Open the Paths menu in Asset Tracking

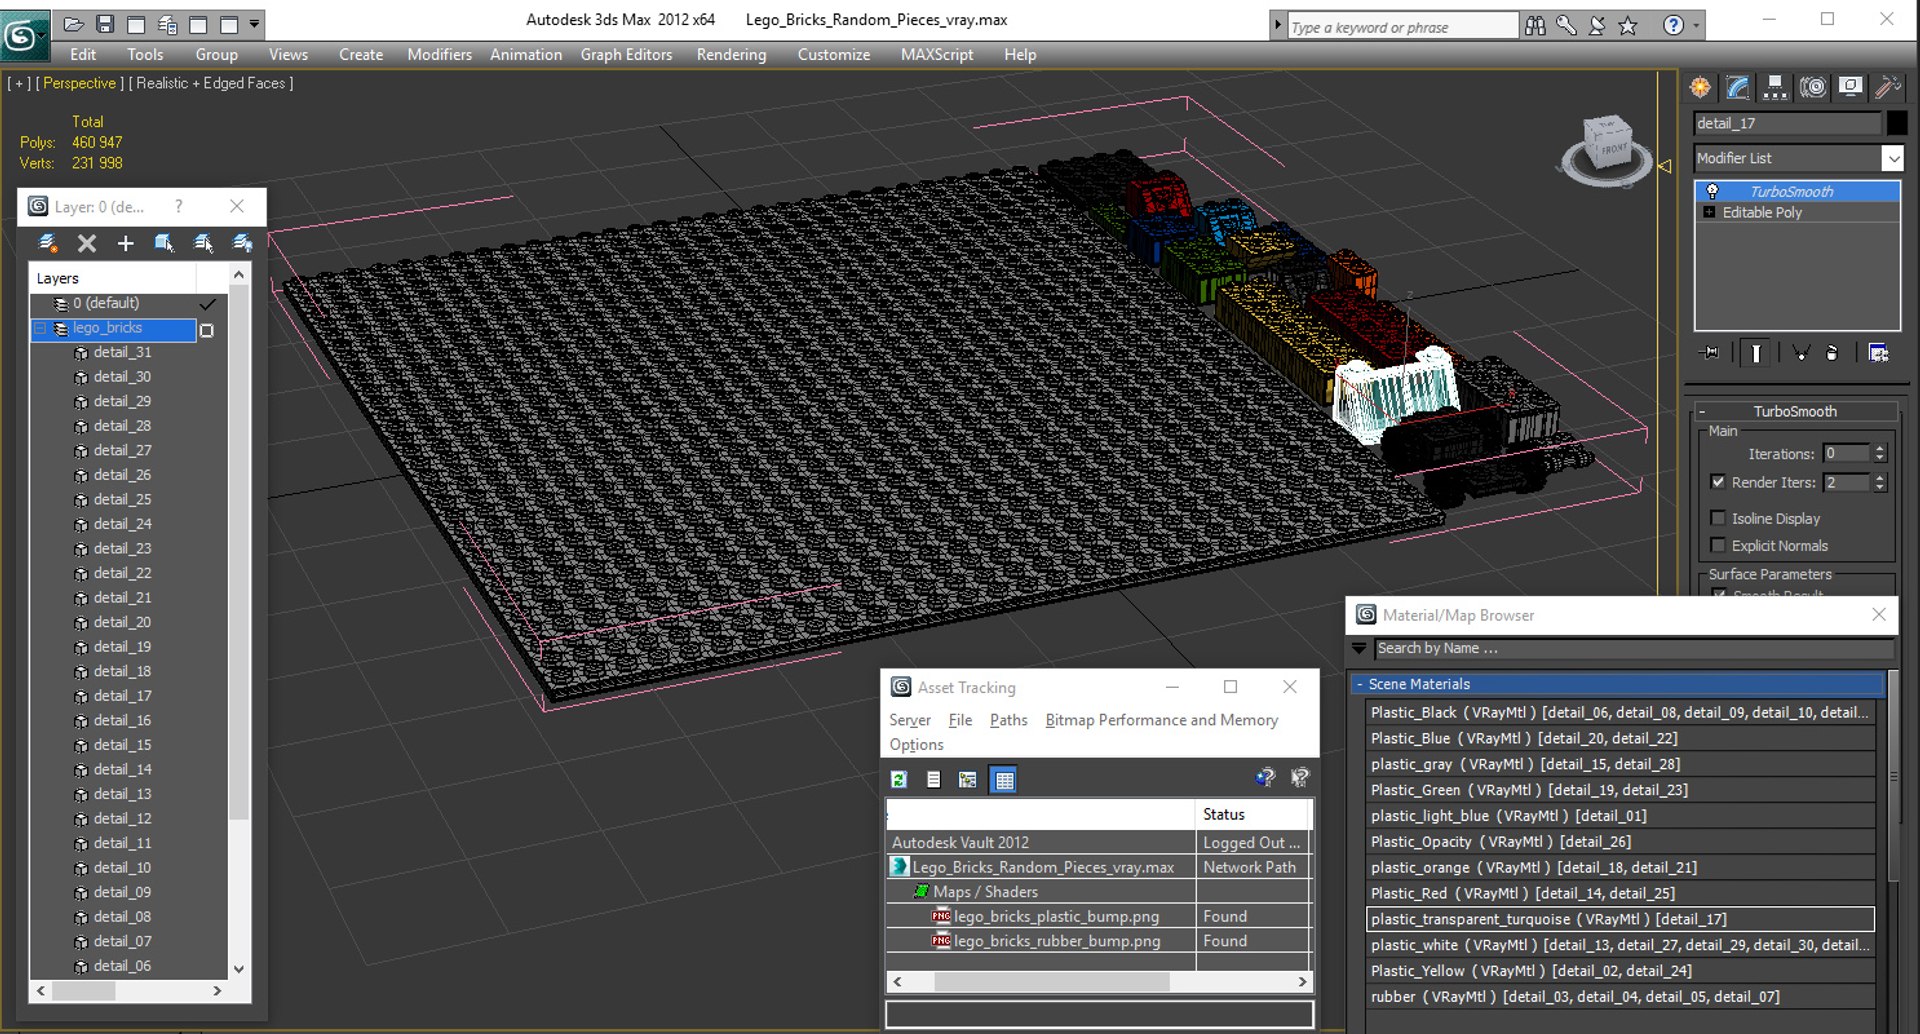click(x=1008, y=720)
